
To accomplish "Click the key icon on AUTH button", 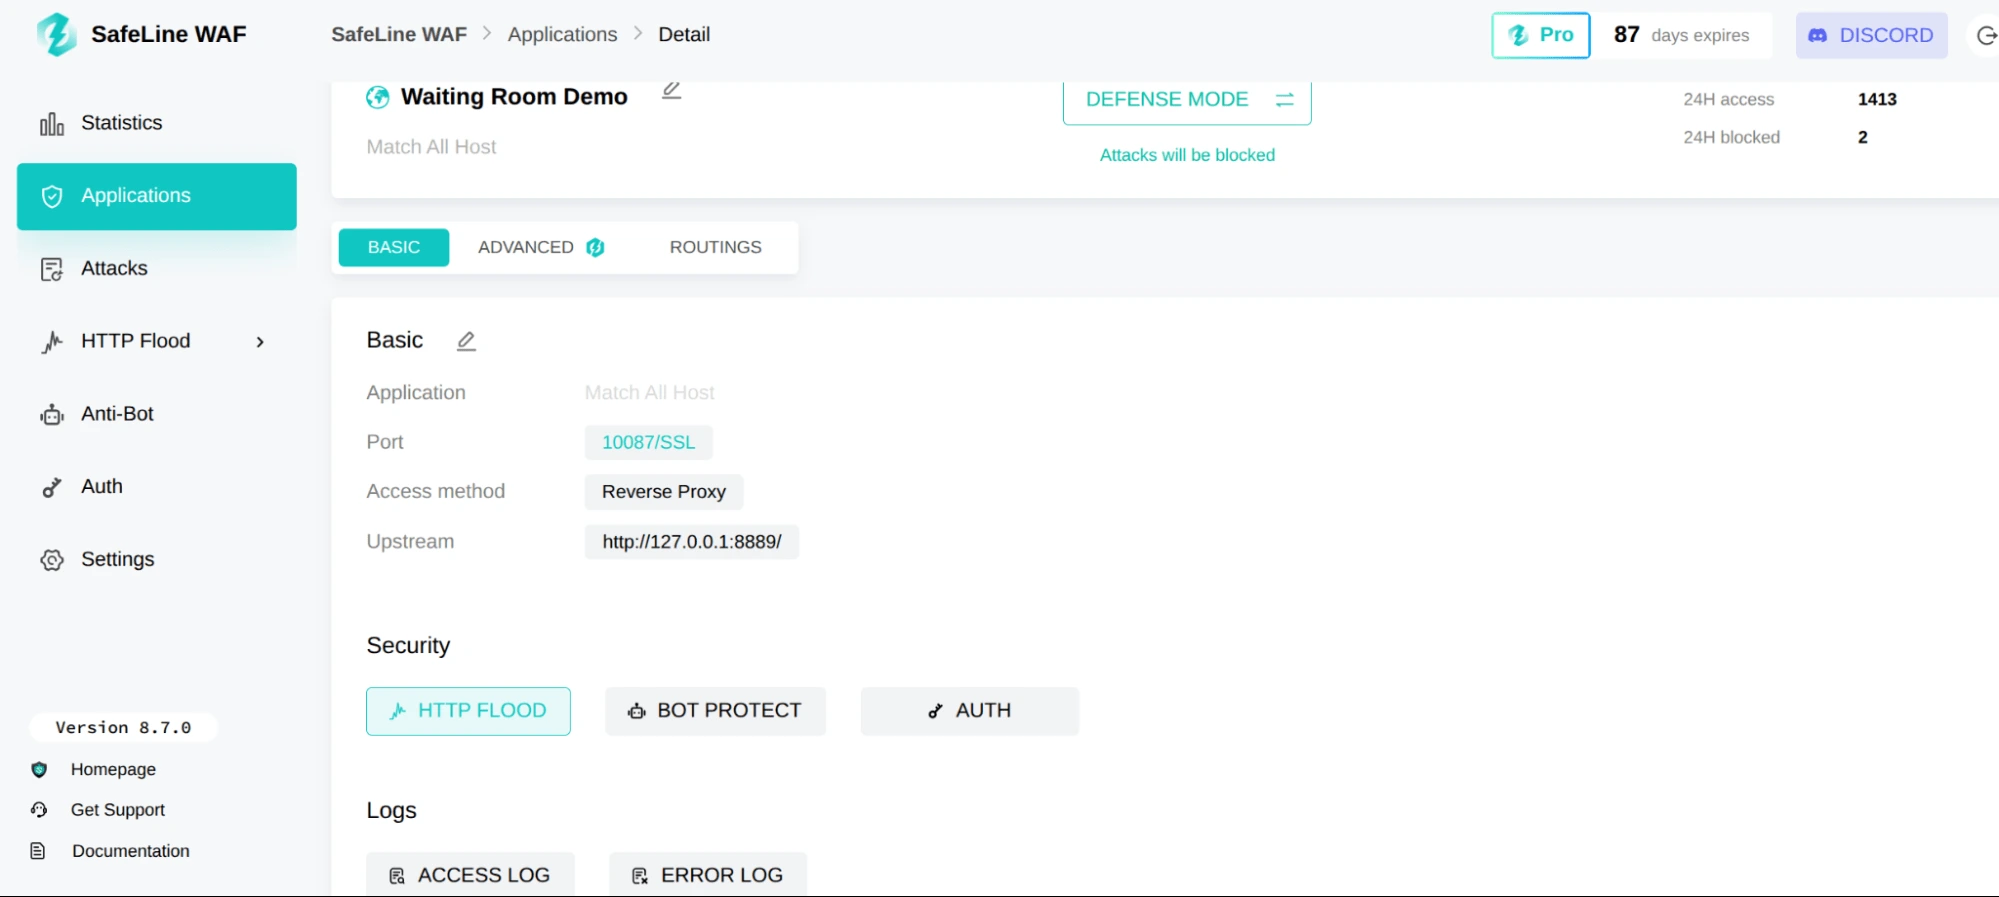I will [935, 711].
